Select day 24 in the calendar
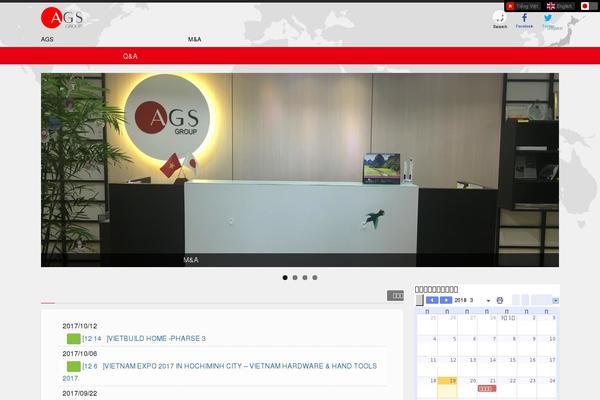Screen dimensions: 600x400 coord(553,380)
